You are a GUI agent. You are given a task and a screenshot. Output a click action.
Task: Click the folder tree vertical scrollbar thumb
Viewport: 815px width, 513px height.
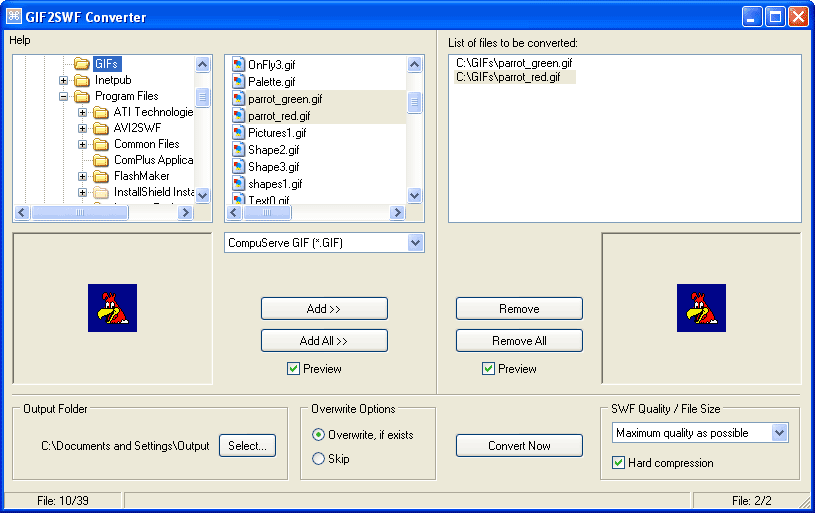203,97
